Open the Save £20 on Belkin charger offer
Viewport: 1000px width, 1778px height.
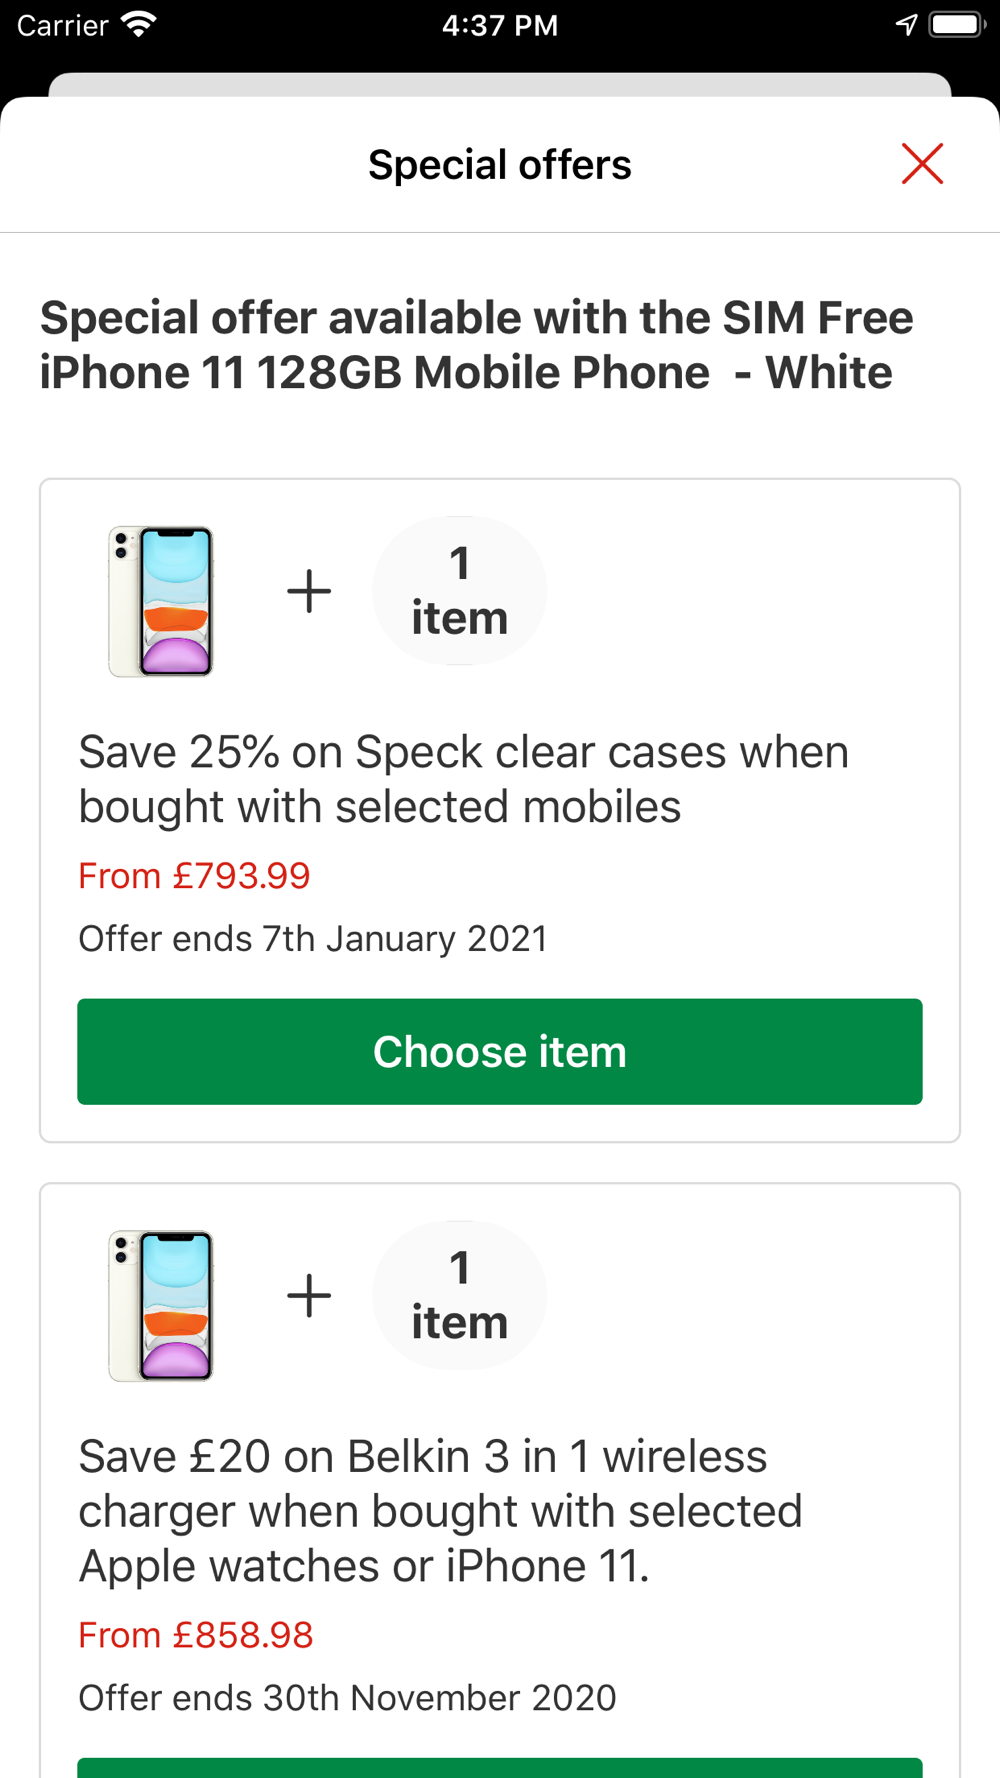(x=440, y=1511)
